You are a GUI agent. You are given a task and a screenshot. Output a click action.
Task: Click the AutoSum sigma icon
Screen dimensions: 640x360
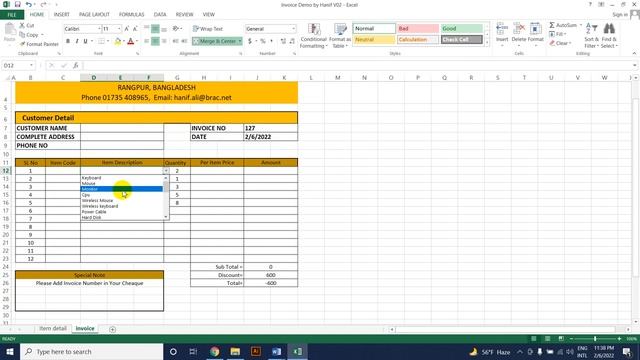click(552, 25)
